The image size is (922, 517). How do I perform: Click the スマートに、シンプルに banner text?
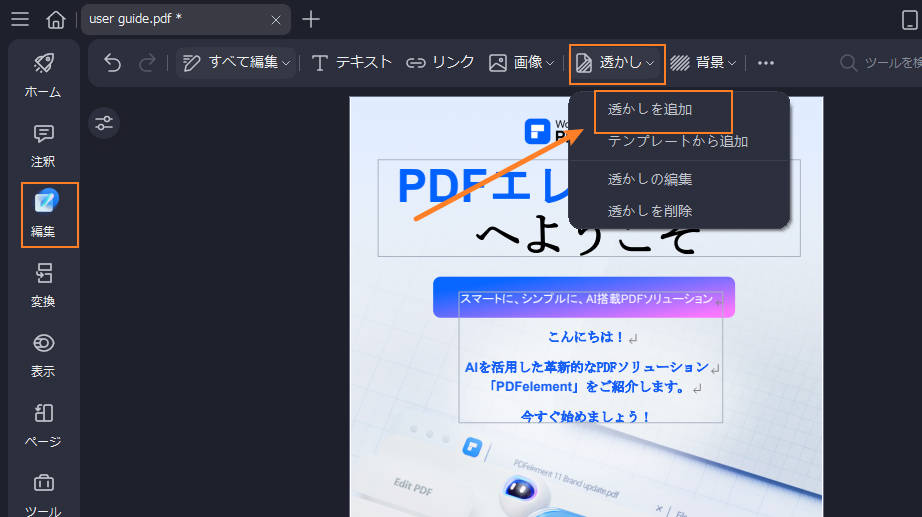[586, 298]
